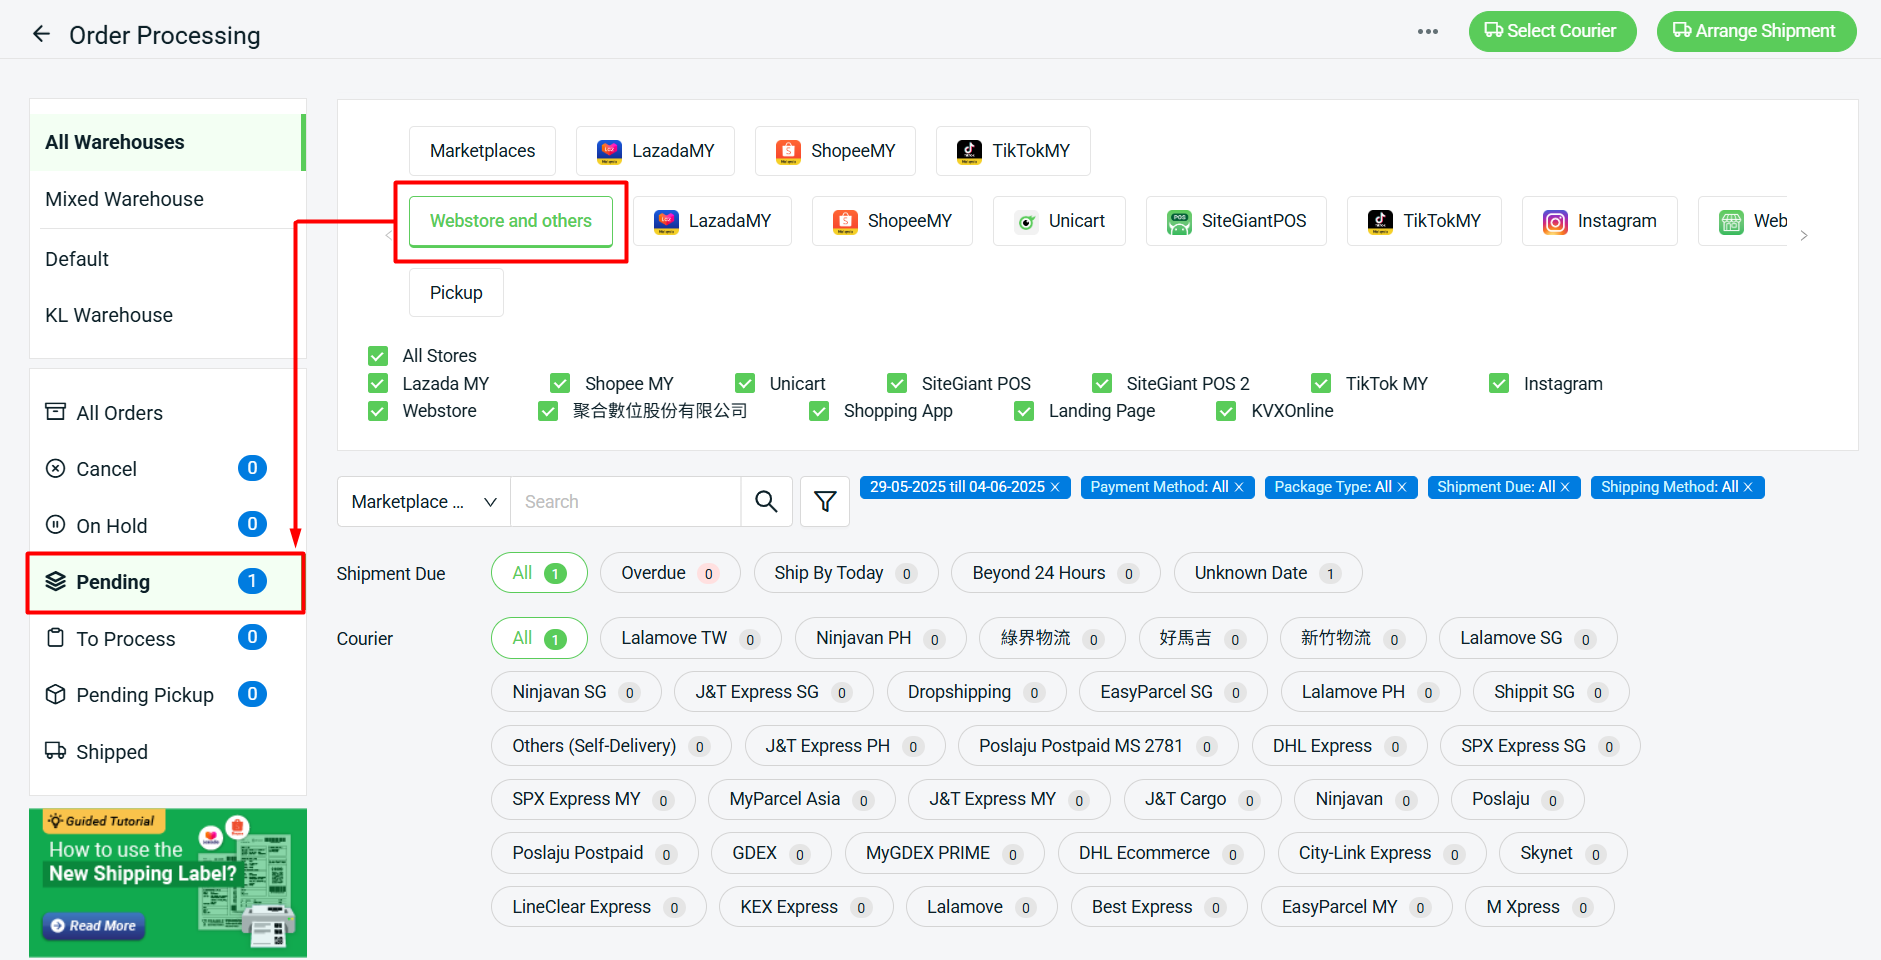Click the search magnifier icon
Screen dimensions: 1881x960
pos(766,501)
